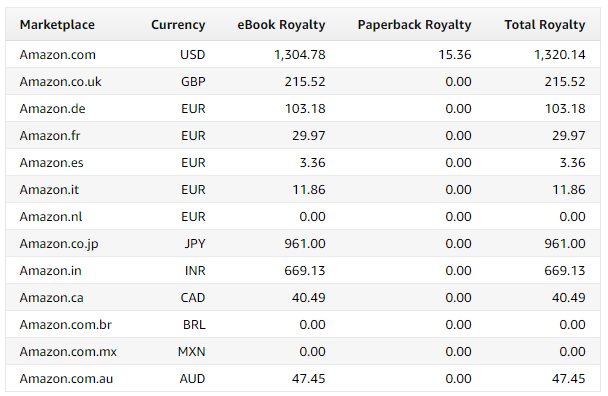Select the Amazon.com marketplace row
This screenshot has width=608, height=396.
pos(303,54)
